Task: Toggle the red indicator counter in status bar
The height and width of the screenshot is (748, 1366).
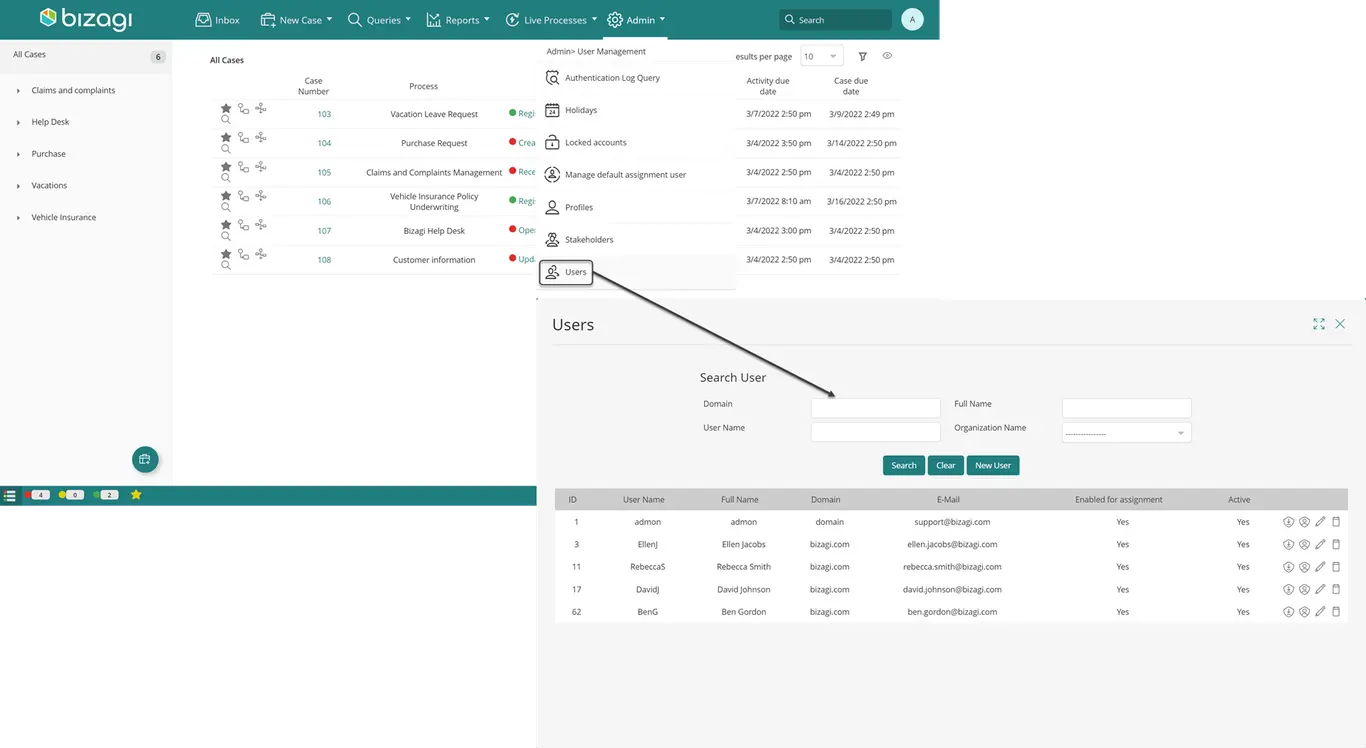Action: click(37, 495)
